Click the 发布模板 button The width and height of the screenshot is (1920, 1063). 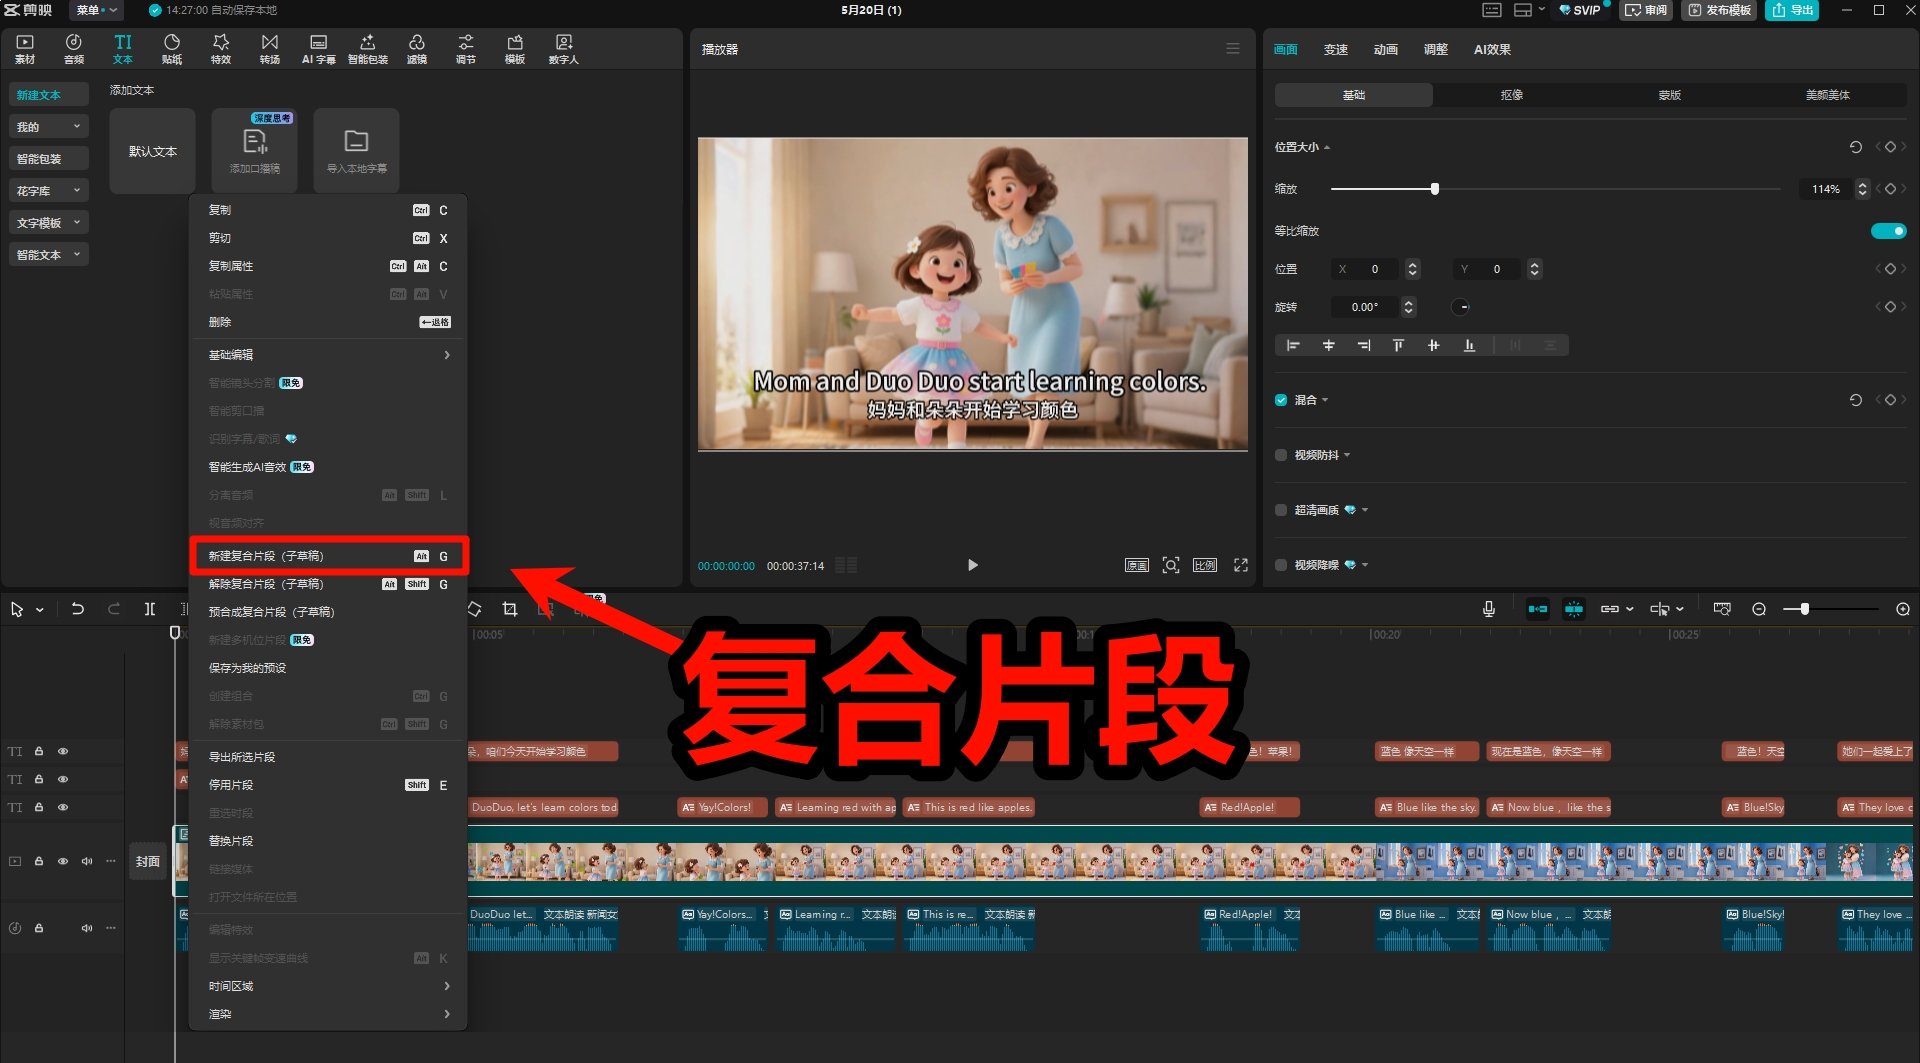coord(1719,10)
